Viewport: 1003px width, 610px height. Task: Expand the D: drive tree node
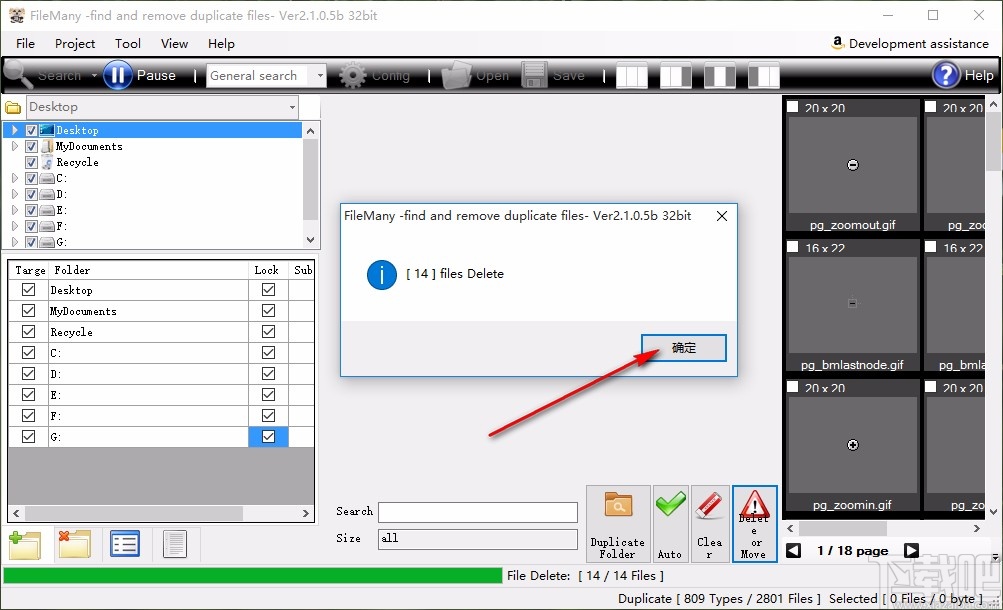tap(15, 194)
